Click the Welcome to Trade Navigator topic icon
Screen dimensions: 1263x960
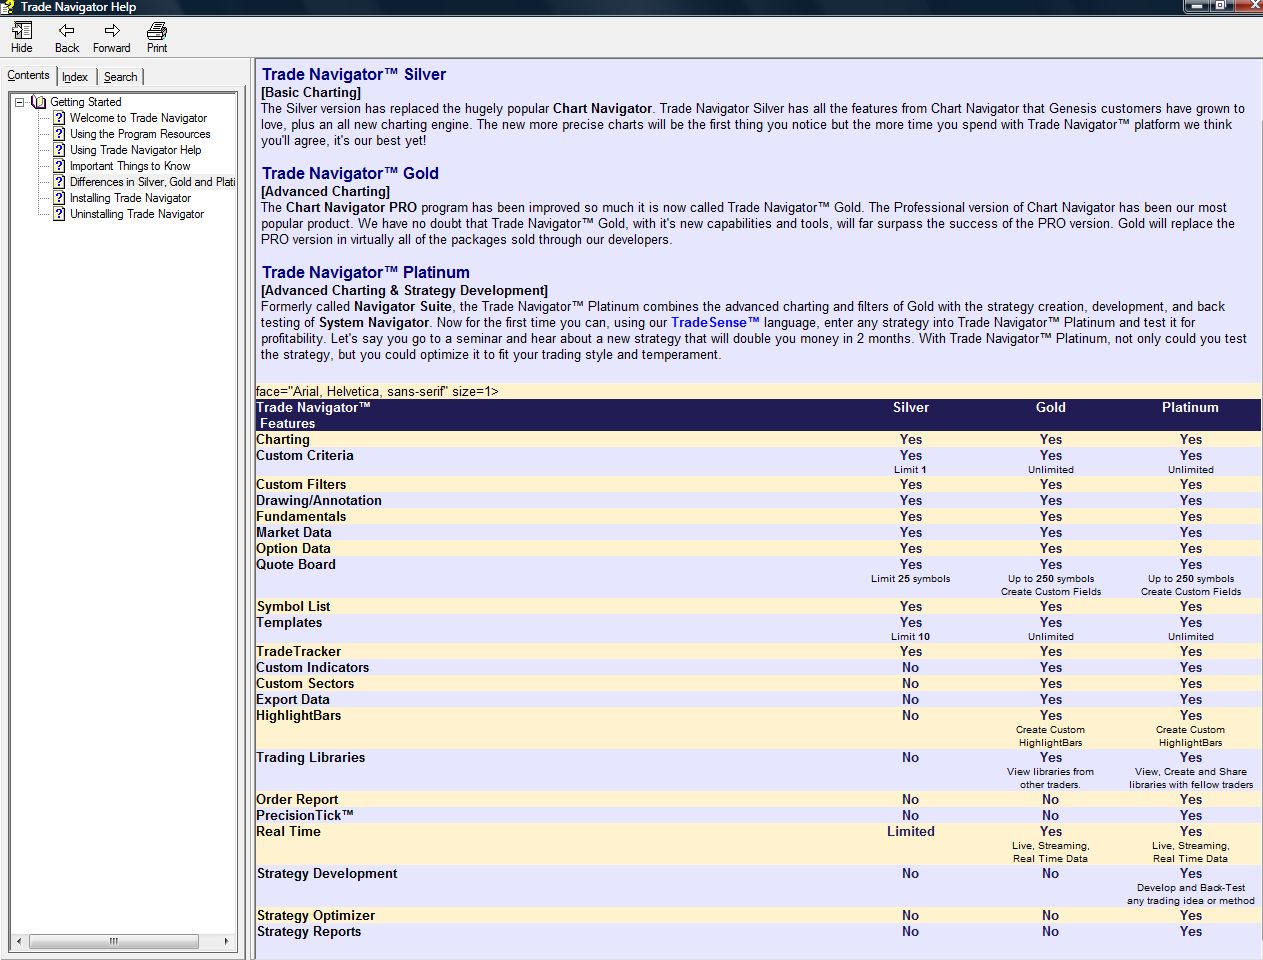[59, 118]
